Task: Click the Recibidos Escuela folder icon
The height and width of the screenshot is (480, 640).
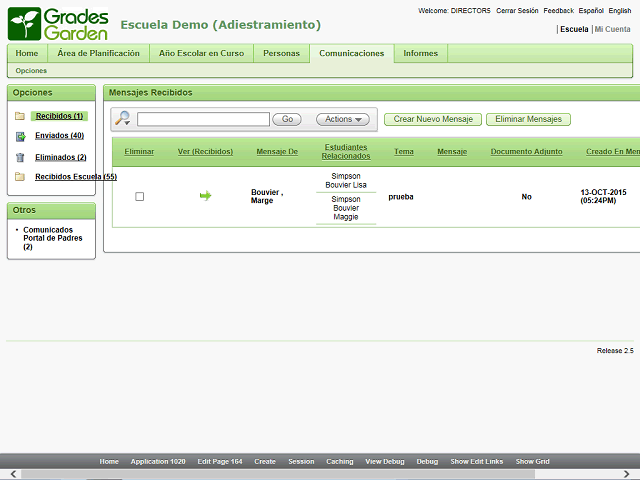Action: (x=20, y=177)
